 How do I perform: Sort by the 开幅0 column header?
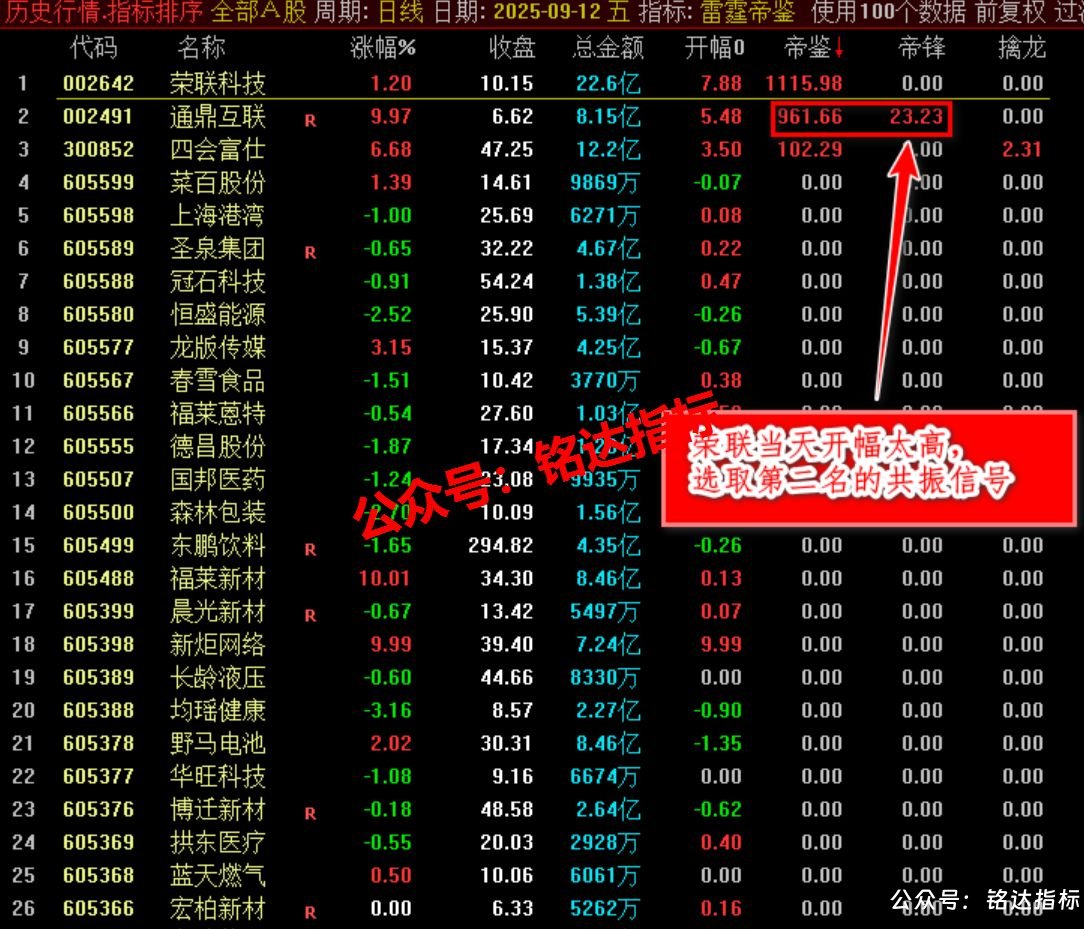click(x=715, y=48)
